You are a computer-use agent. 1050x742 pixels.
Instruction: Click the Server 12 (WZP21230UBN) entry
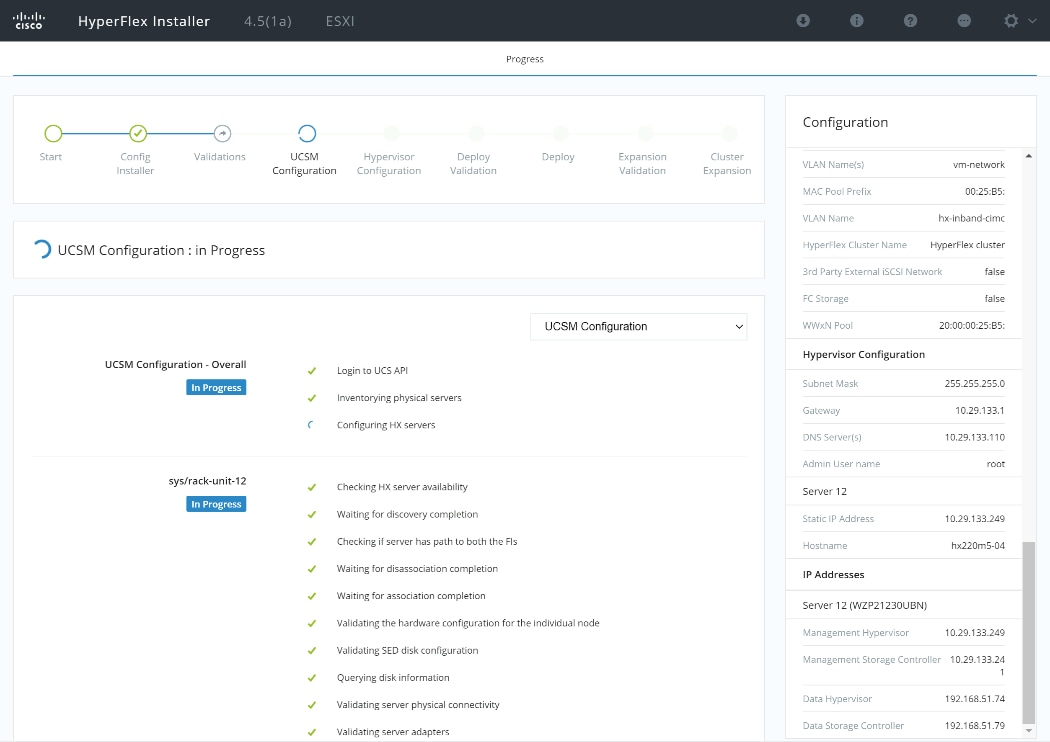point(865,605)
